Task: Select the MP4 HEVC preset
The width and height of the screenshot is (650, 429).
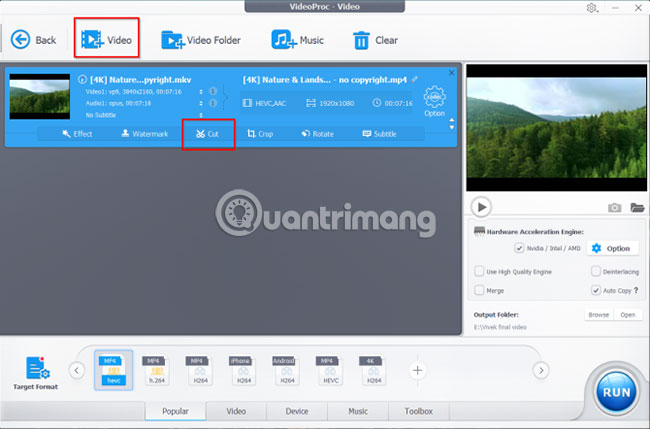Action: click(330, 370)
